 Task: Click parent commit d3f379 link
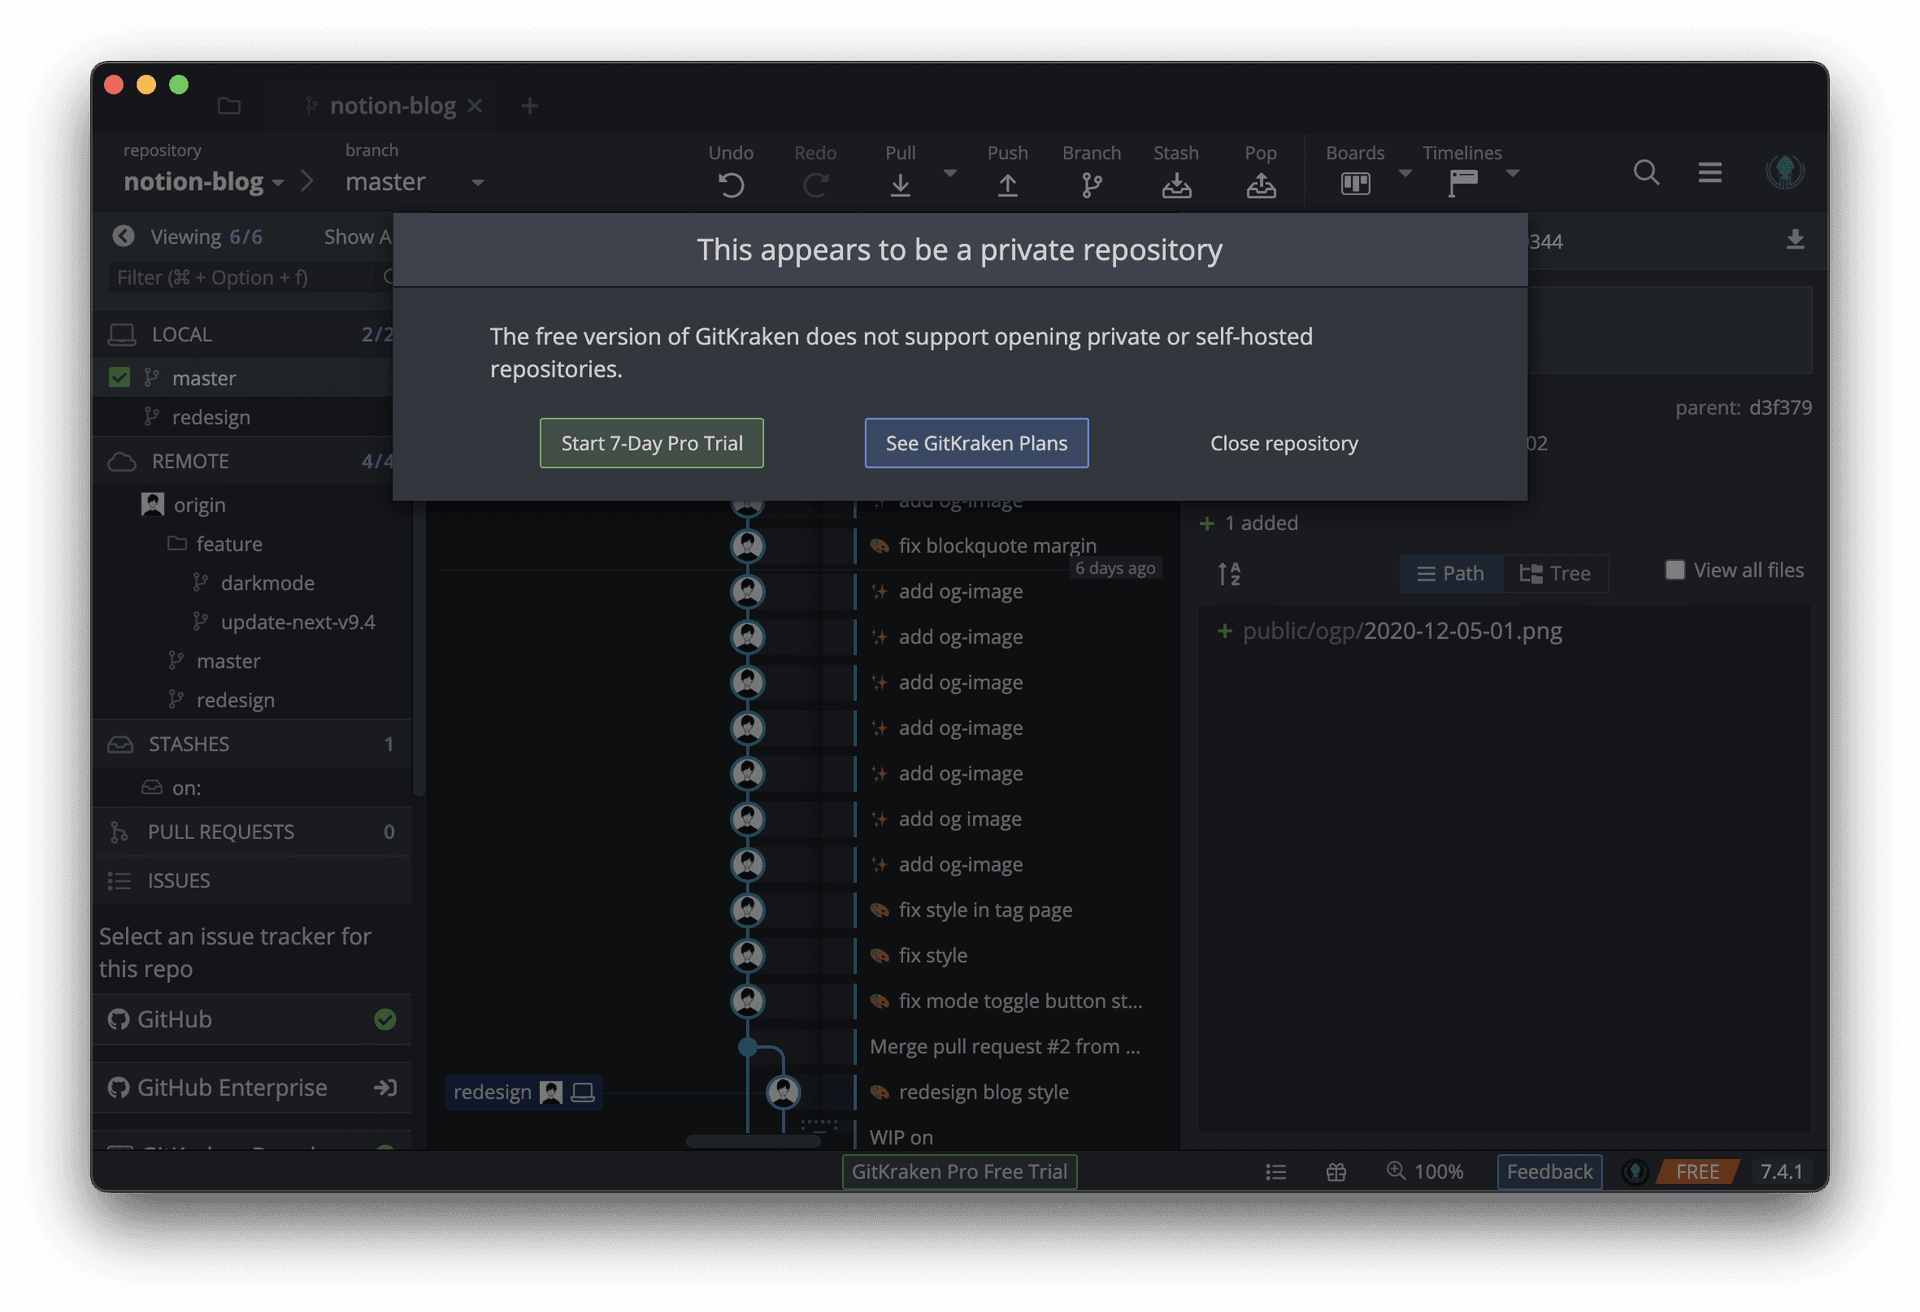pos(1780,407)
